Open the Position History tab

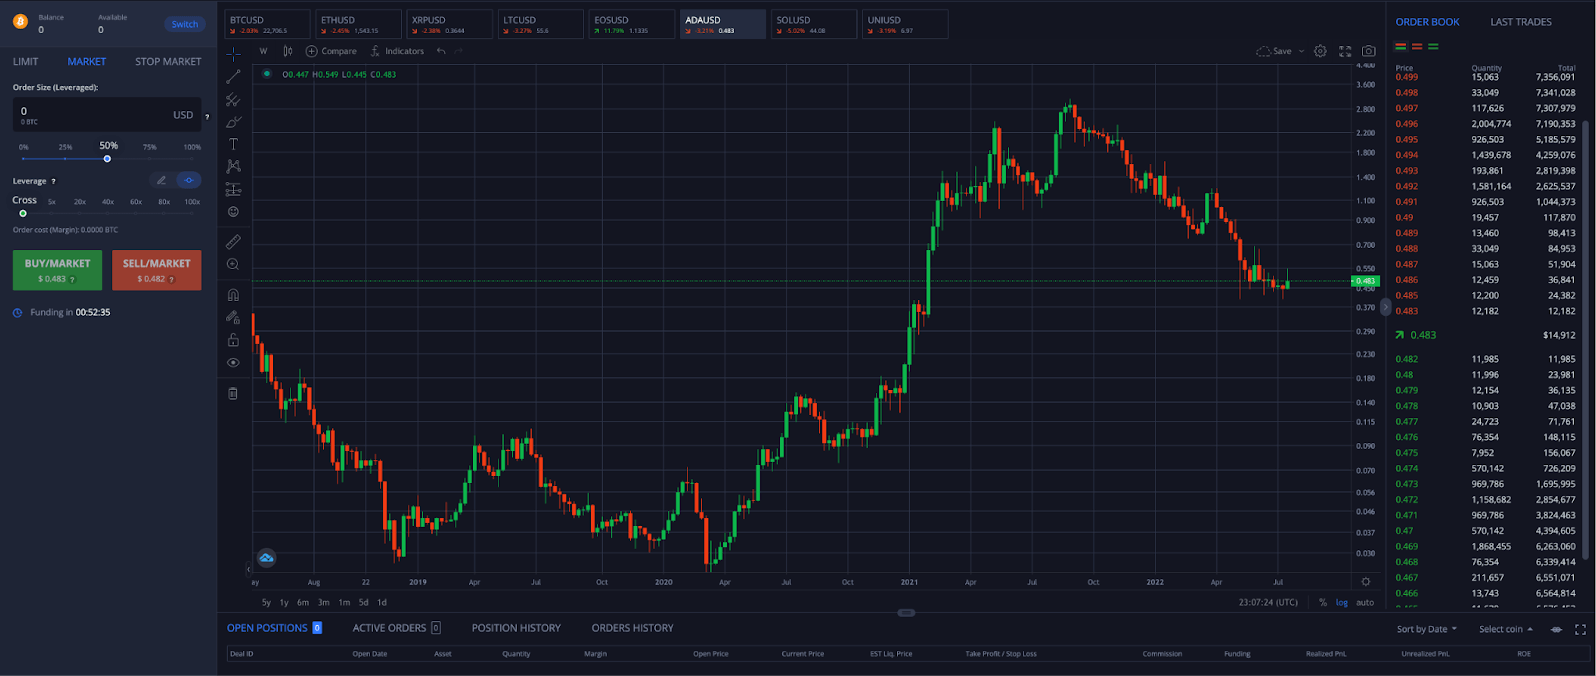pyautogui.click(x=516, y=628)
